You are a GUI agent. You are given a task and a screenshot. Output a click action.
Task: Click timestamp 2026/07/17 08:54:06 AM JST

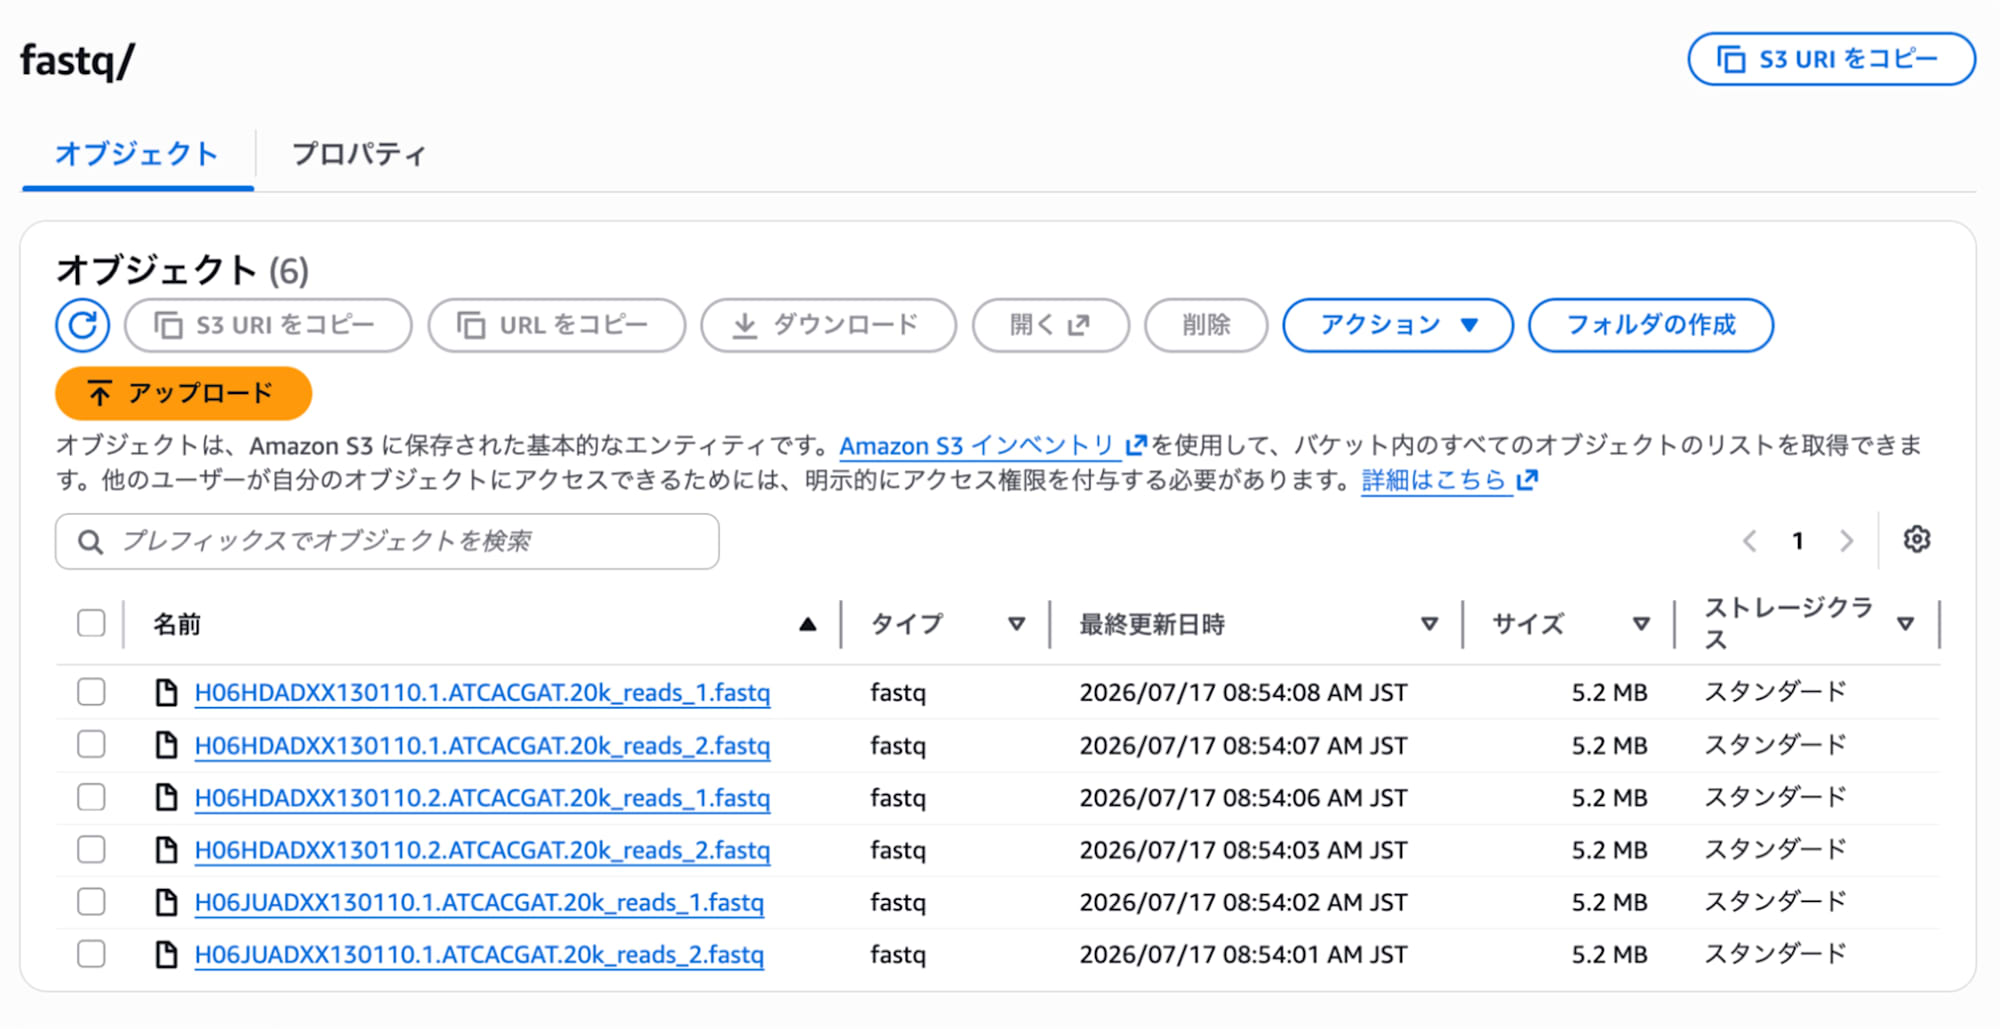[x=1243, y=797]
